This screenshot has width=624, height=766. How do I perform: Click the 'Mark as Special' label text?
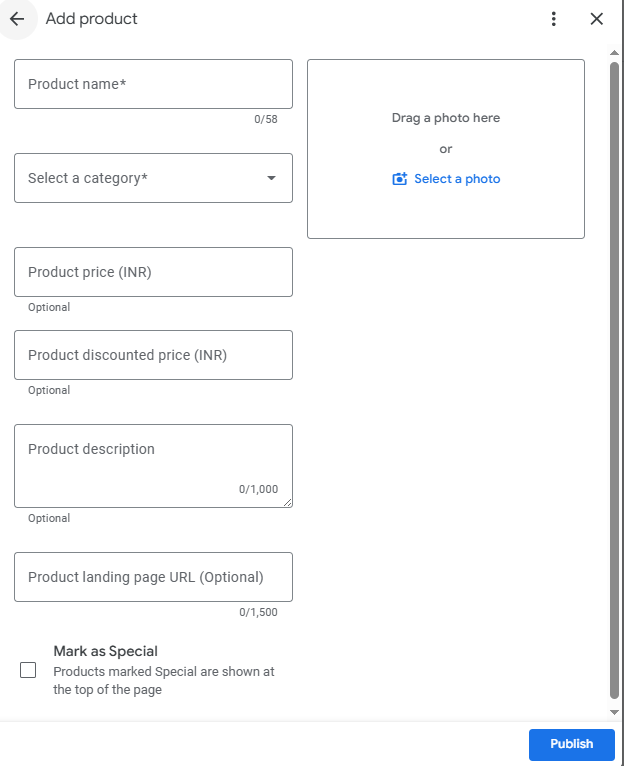pos(105,651)
